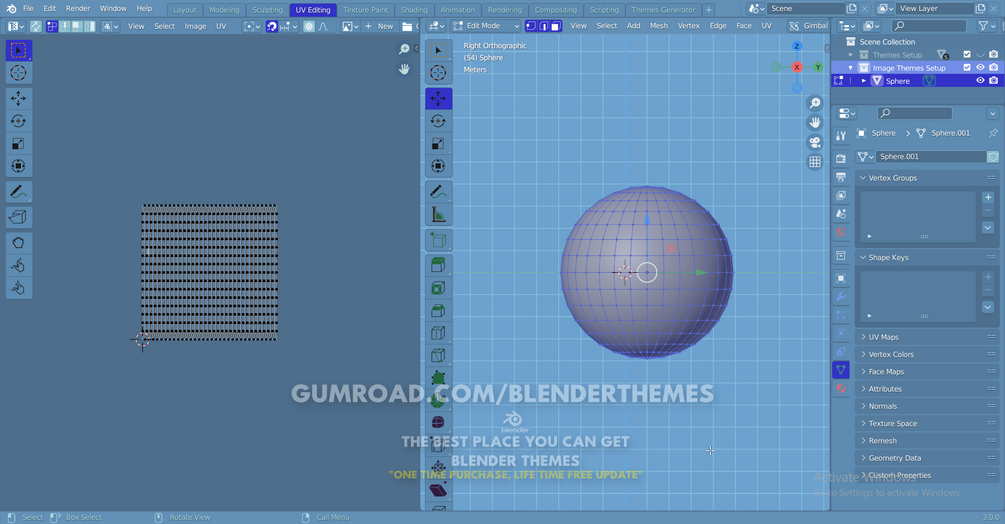1005x524 pixels.
Task: Select the Add Cube tool in viewport
Action: (x=438, y=240)
